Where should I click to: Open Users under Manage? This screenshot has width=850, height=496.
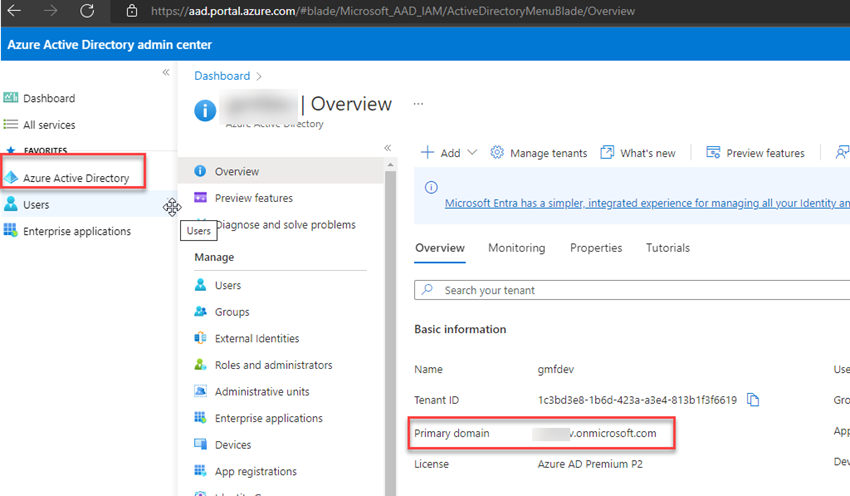228,285
